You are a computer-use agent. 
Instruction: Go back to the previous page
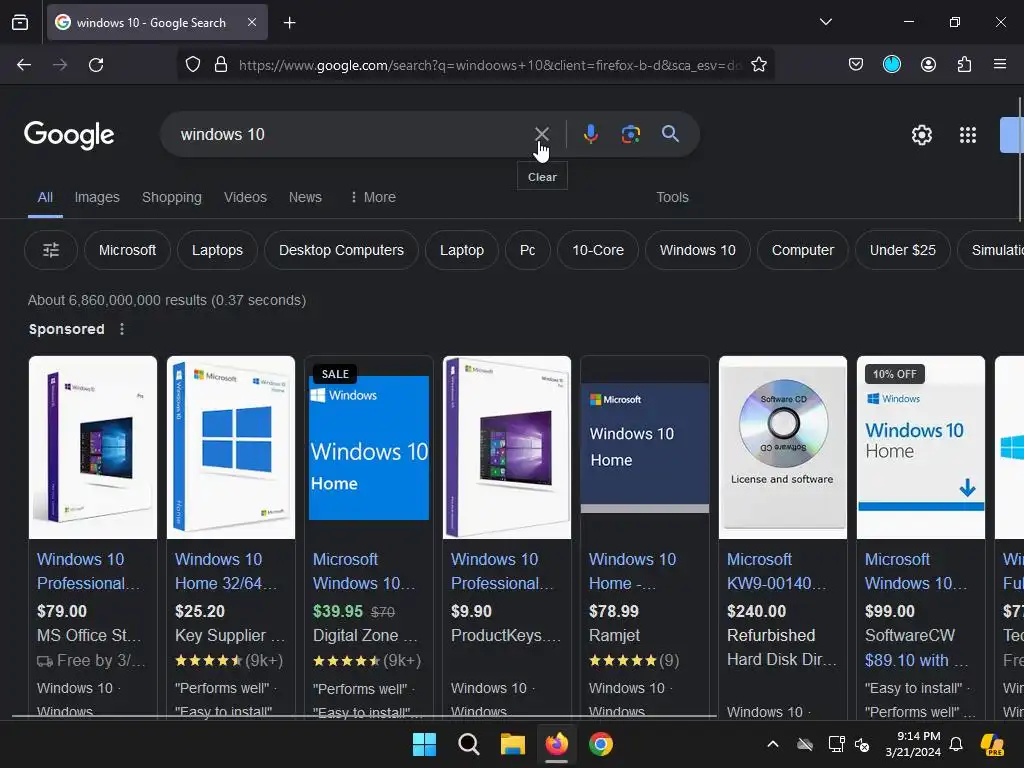(x=24, y=65)
